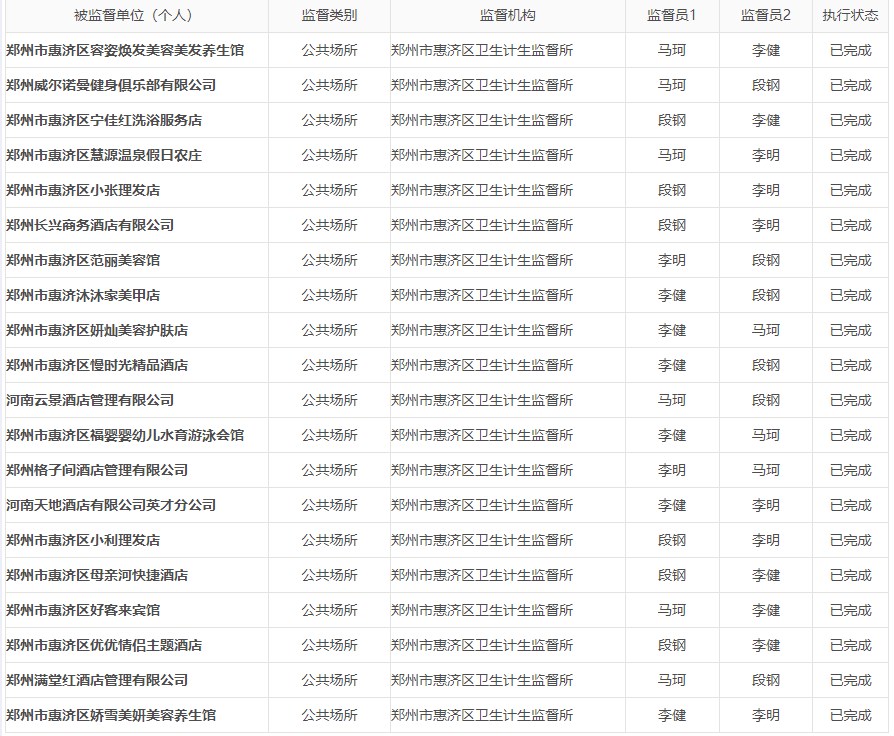Click 段钢 in 母亲河快捷酒店 row

(x=672, y=575)
